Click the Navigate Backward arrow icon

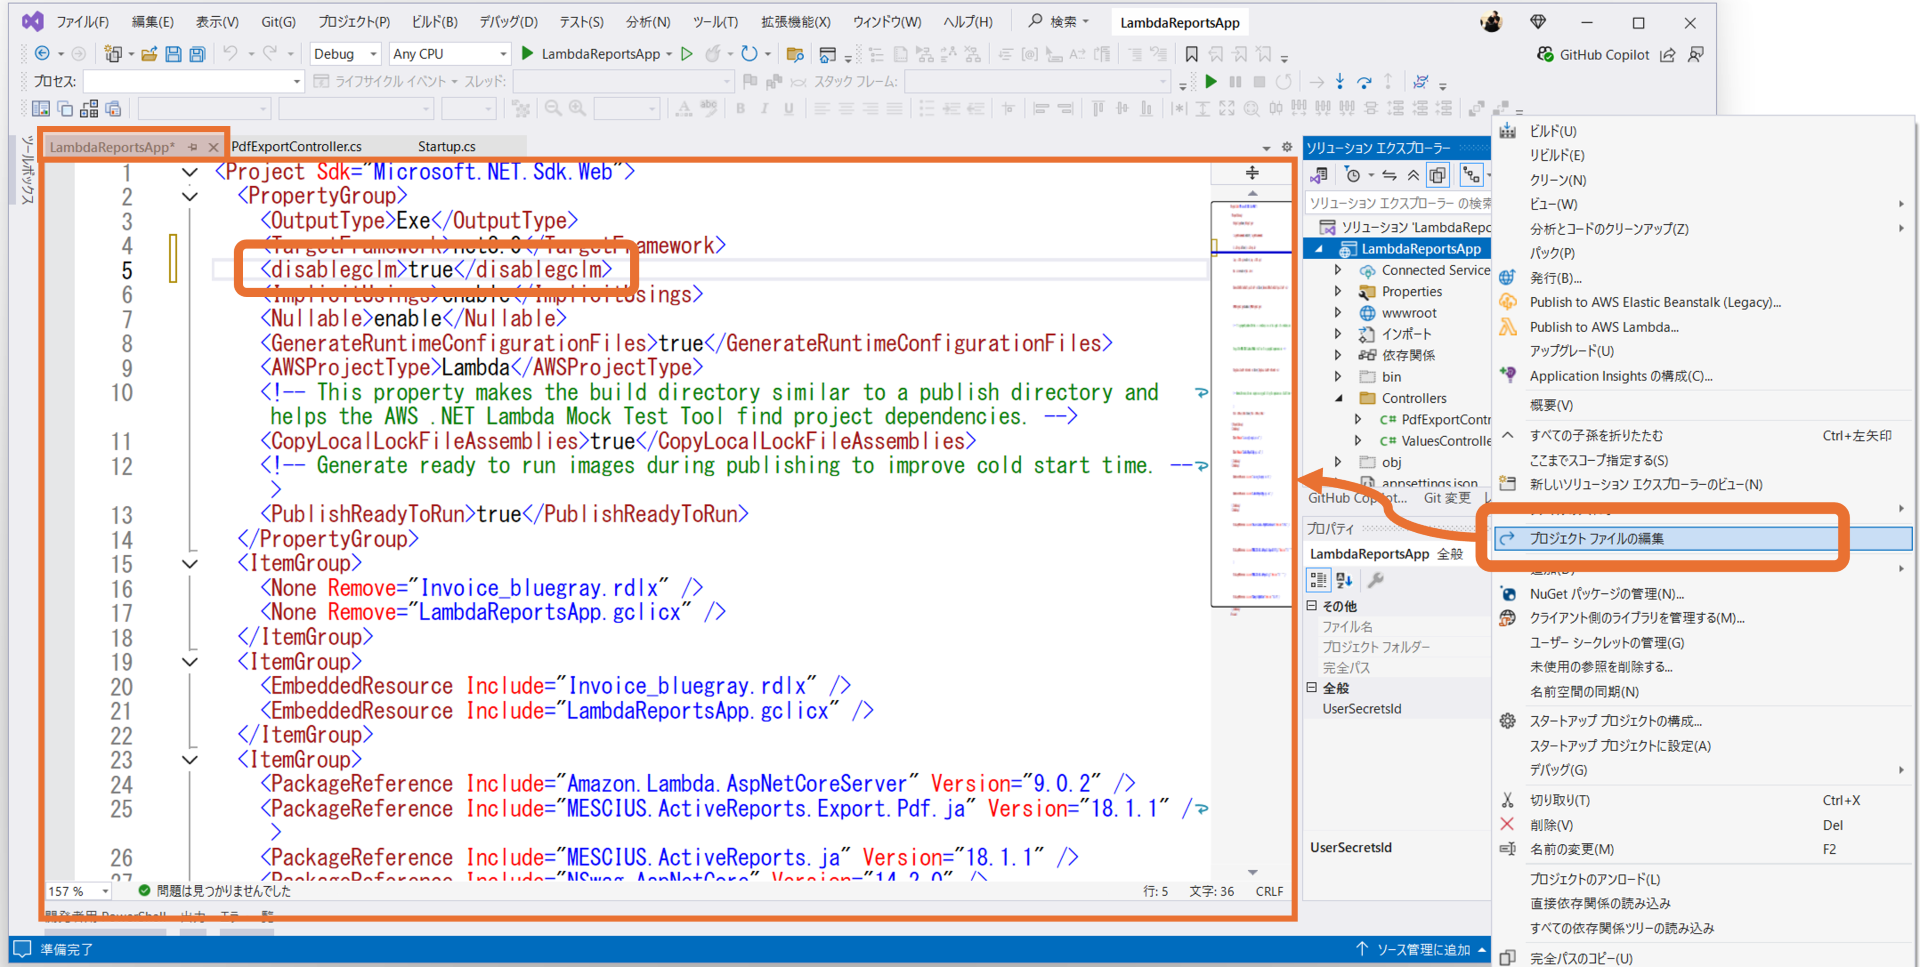point(42,54)
